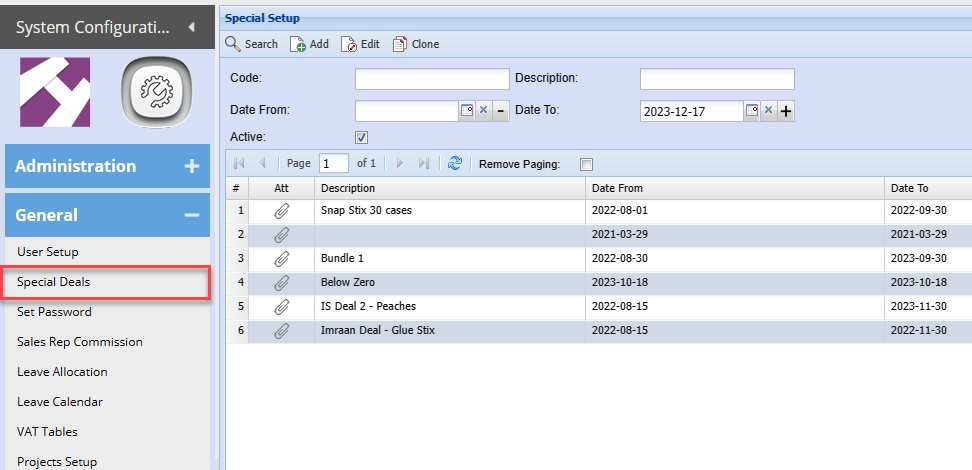Collapse the System Configuration sidebar arrow
972x470 pixels.
(191, 27)
